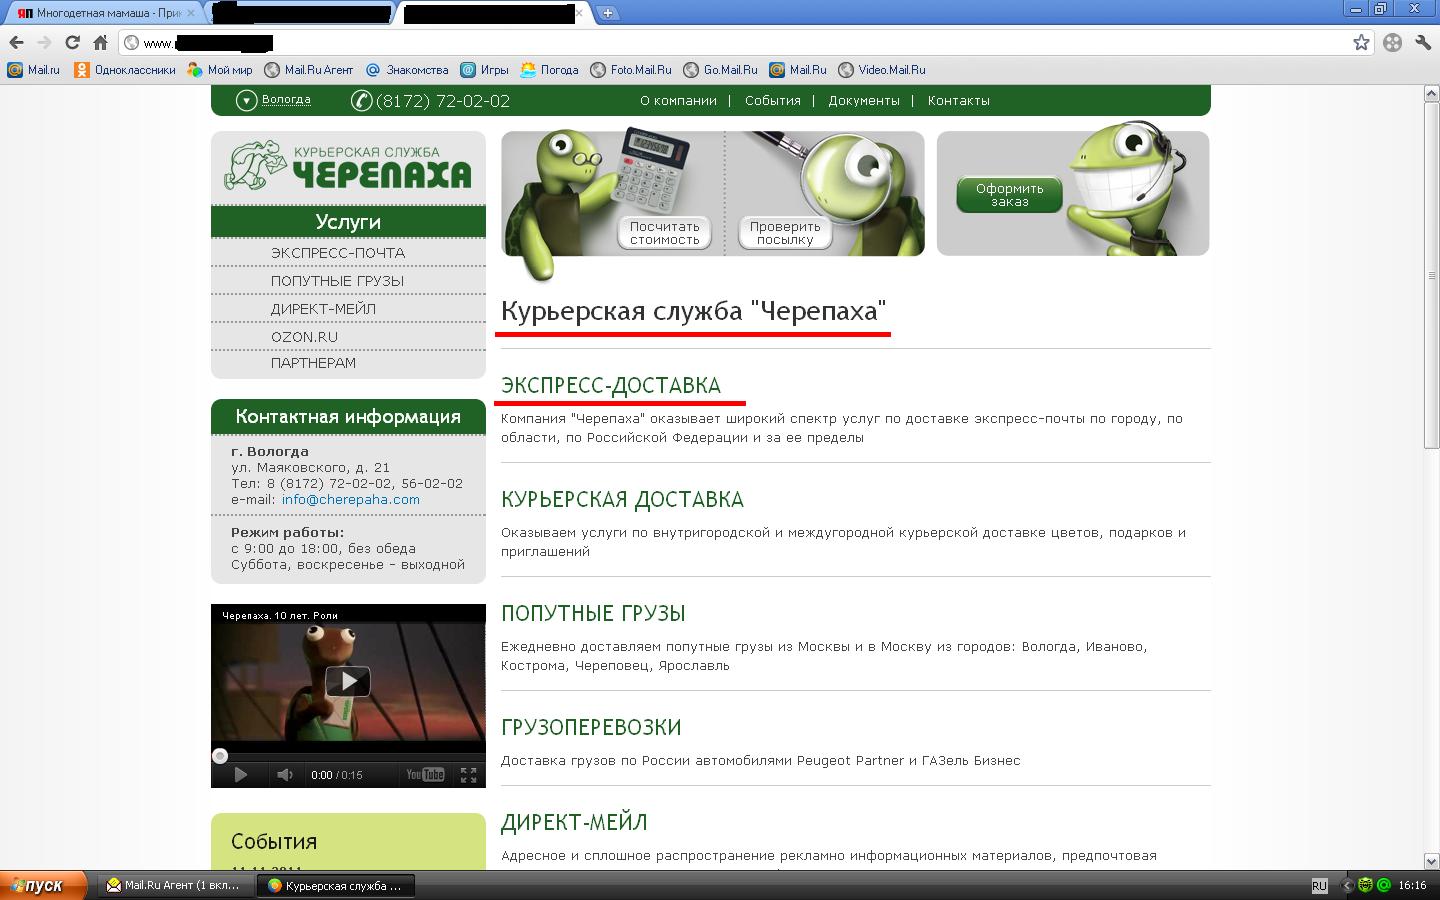Click the Посчитать стоимость button

pos(665,233)
